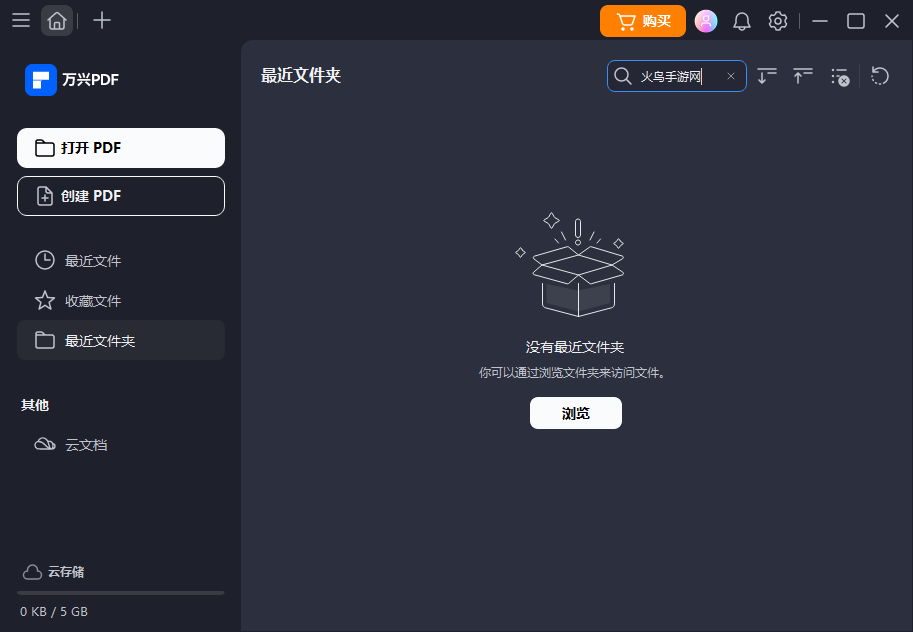Refresh the recent folders list
The image size is (913, 632).
pos(880,76)
